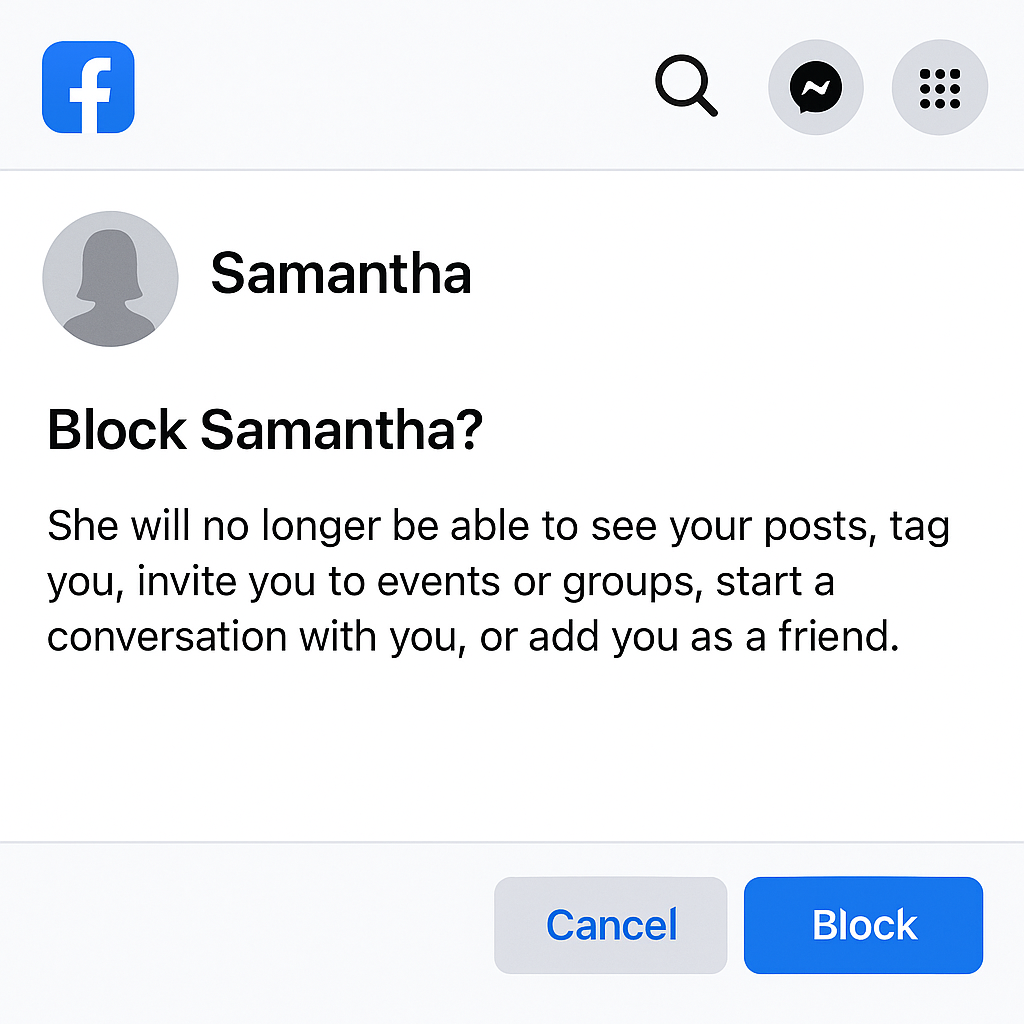1024x1024 pixels.
Task: Open search with the magnifying glass
Action: pos(685,86)
